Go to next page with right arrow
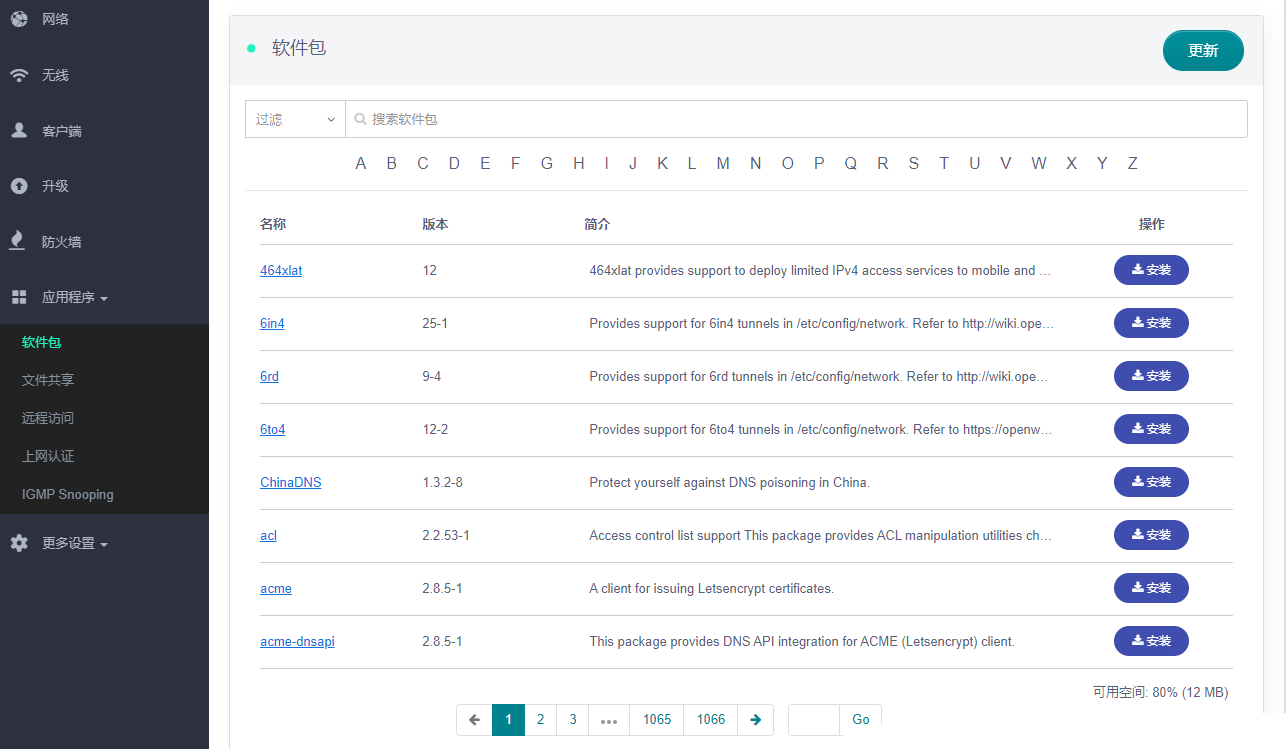1287x749 pixels. [755, 720]
